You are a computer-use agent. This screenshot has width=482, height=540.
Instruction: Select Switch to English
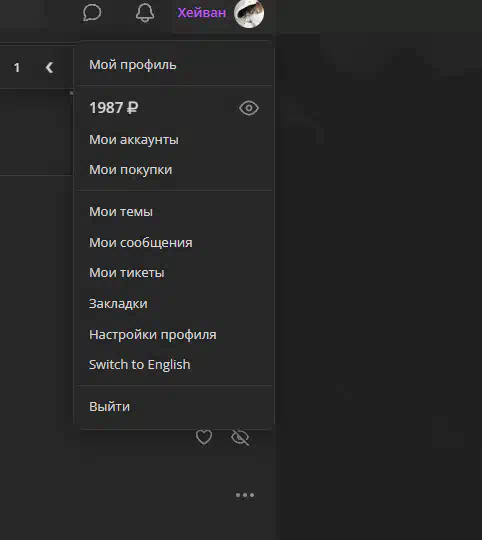pyautogui.click(x=139, y=365)
